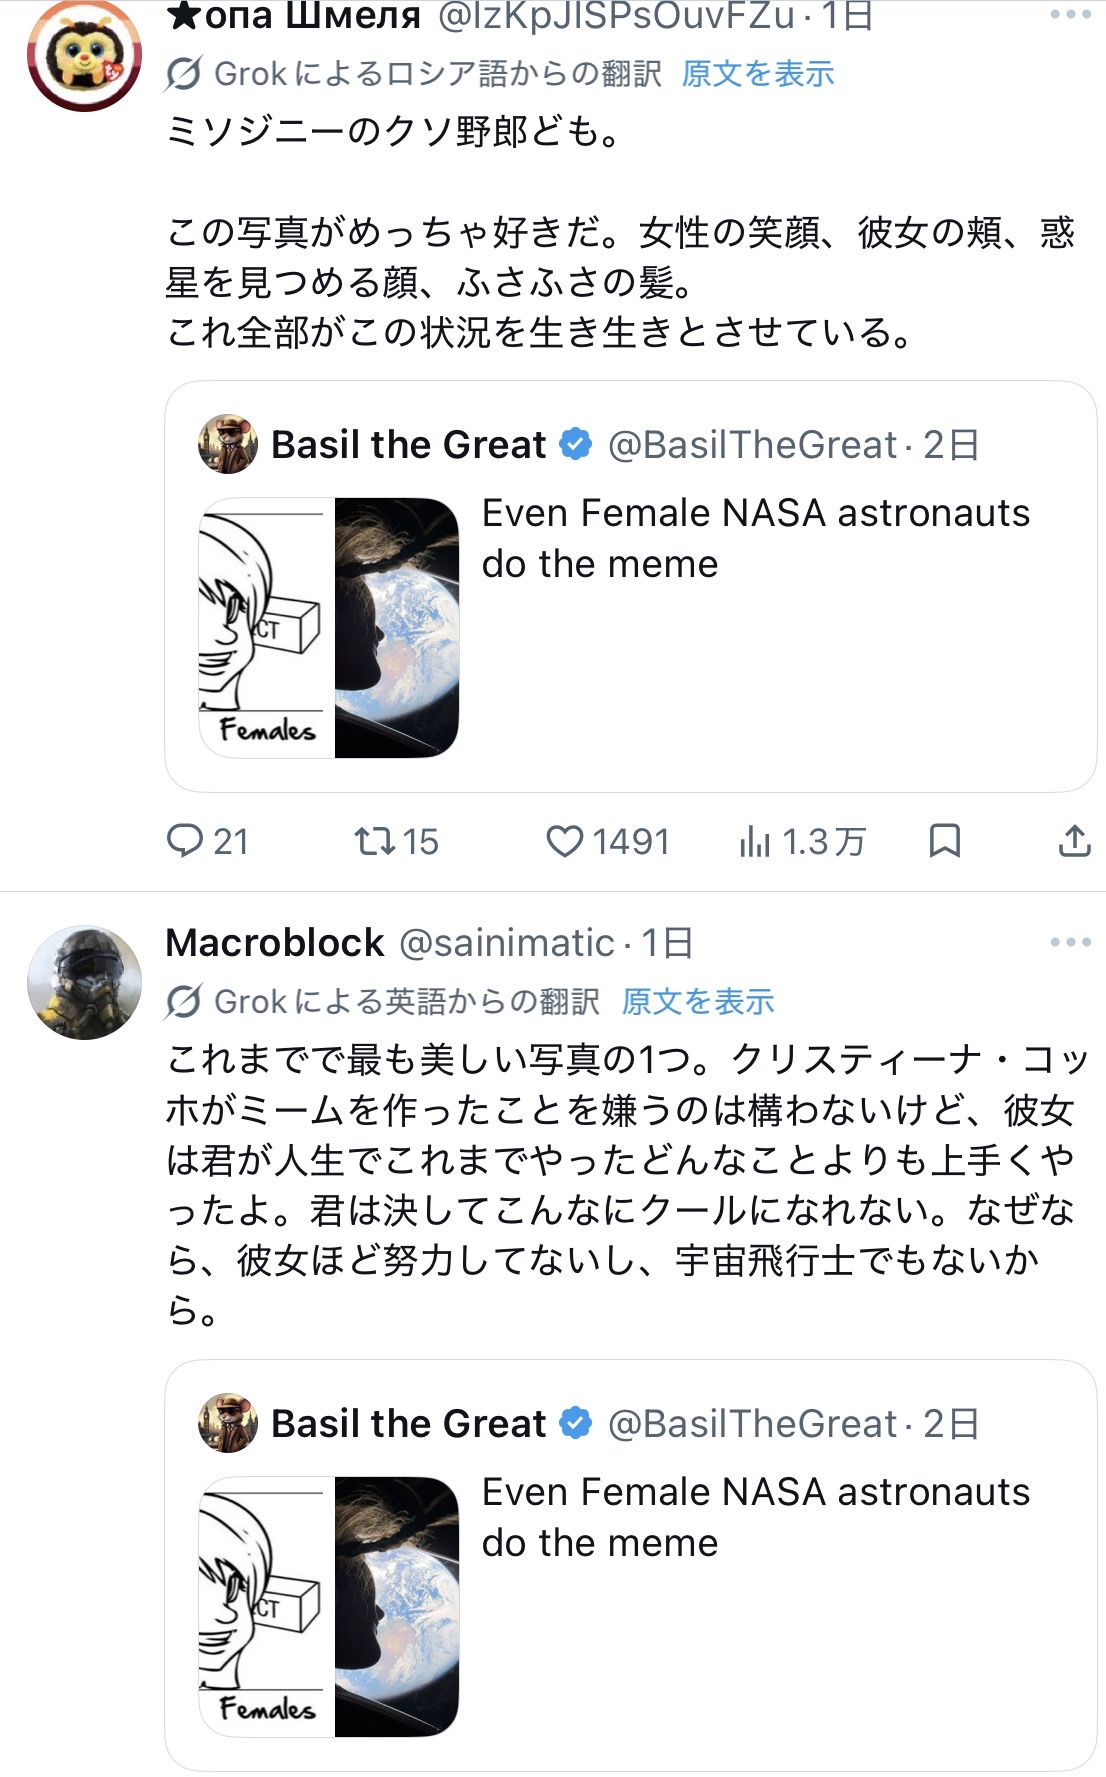
Task: Open the second quoted tweet's meme image
Action: [x=329, y=1606]
